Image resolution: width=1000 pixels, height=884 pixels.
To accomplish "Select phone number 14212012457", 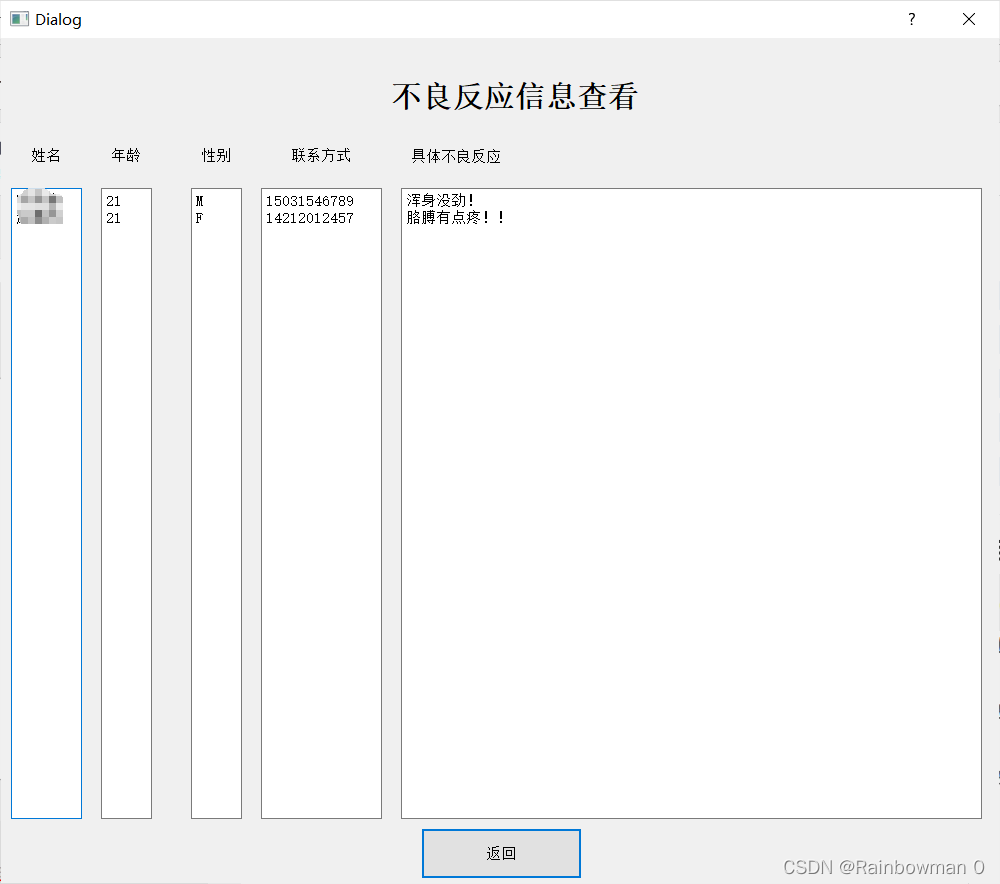I will (x=309, y=218).
